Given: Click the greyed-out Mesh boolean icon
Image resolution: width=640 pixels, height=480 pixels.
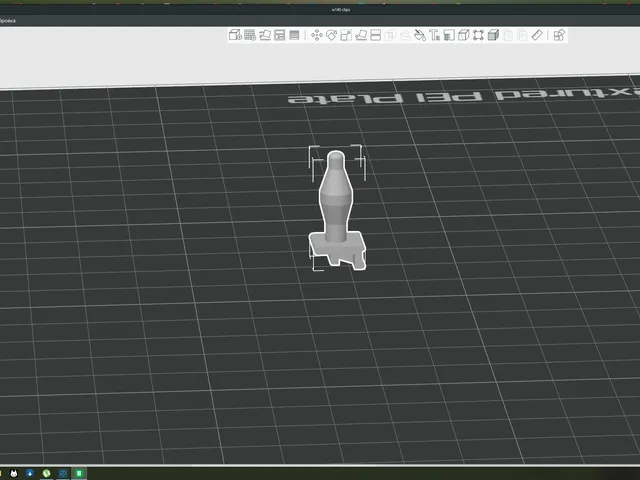Looking at the screenshot, I should pyautogui.click(x=390, y=36).
